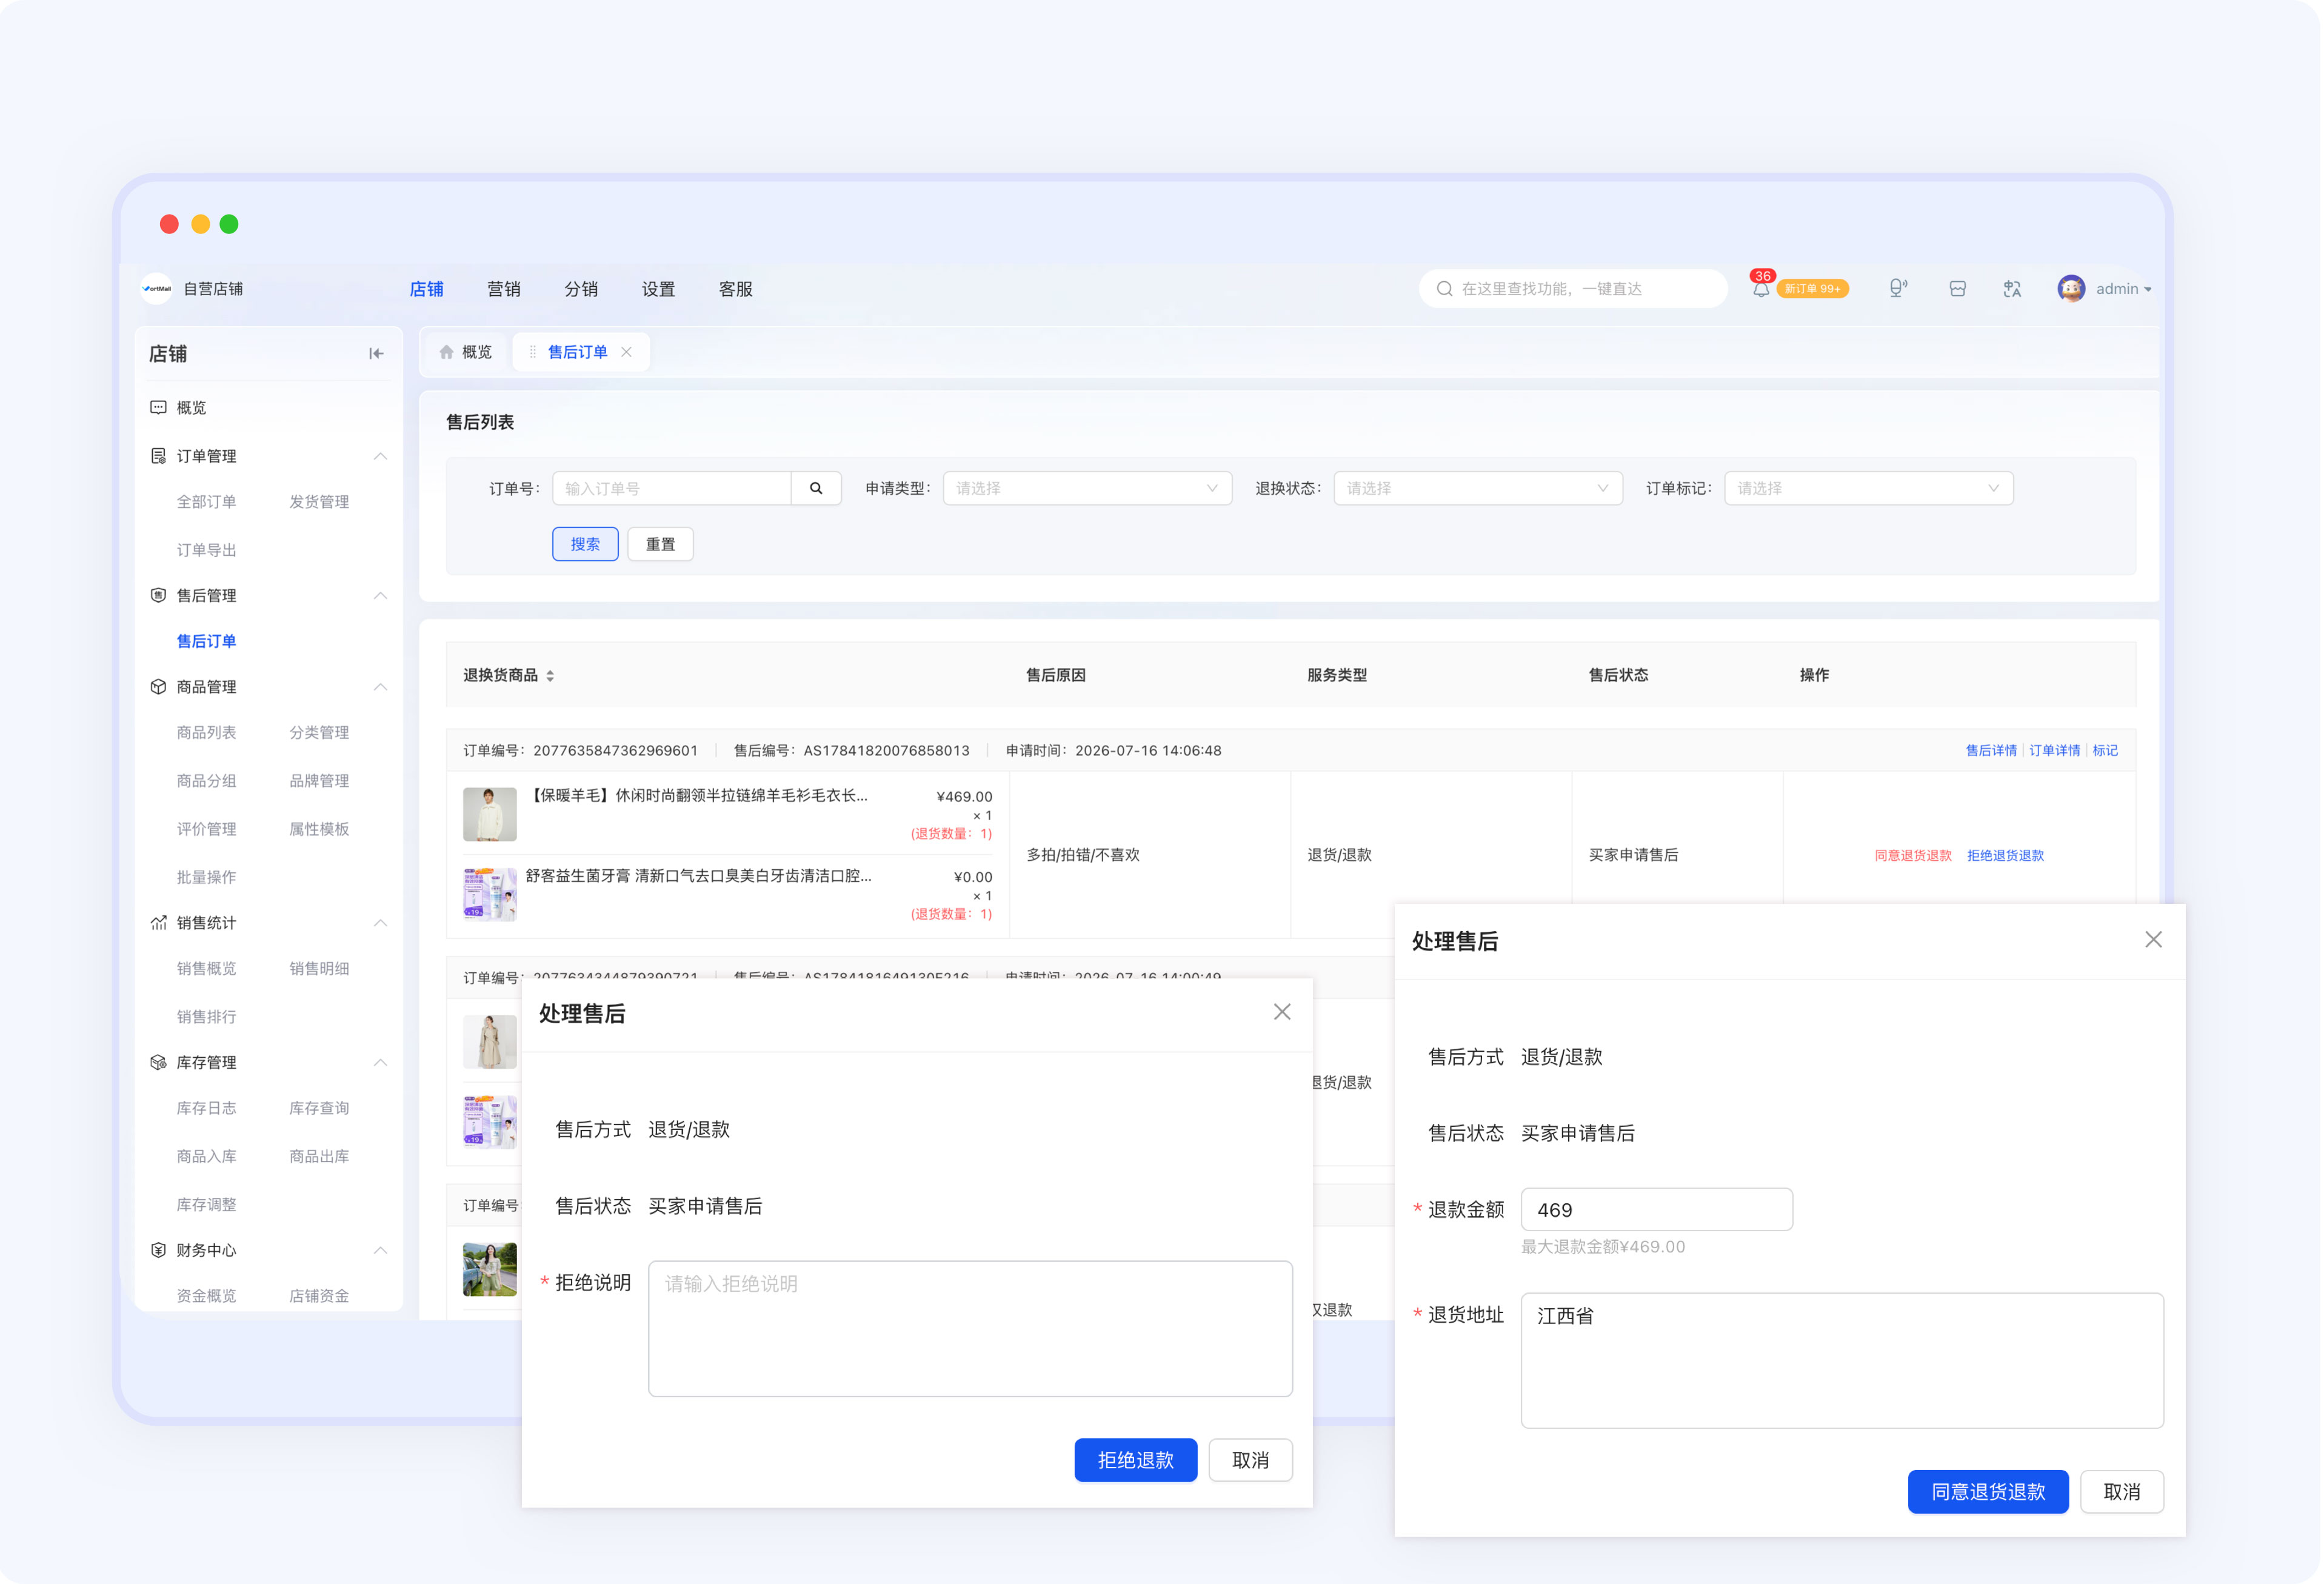Open 发货管理 in the sidebar
The width and height of the screenshot is (2324, 1584).
pos(319,502)
